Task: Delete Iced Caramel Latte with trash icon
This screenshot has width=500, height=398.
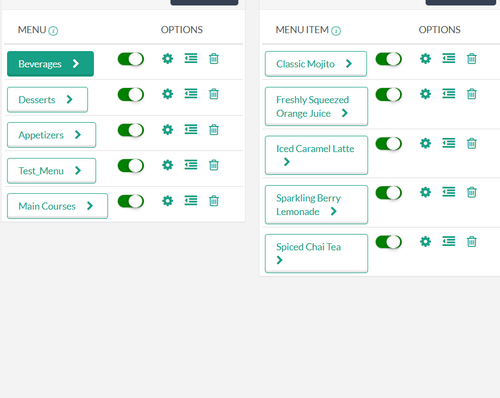Action: 472,144
